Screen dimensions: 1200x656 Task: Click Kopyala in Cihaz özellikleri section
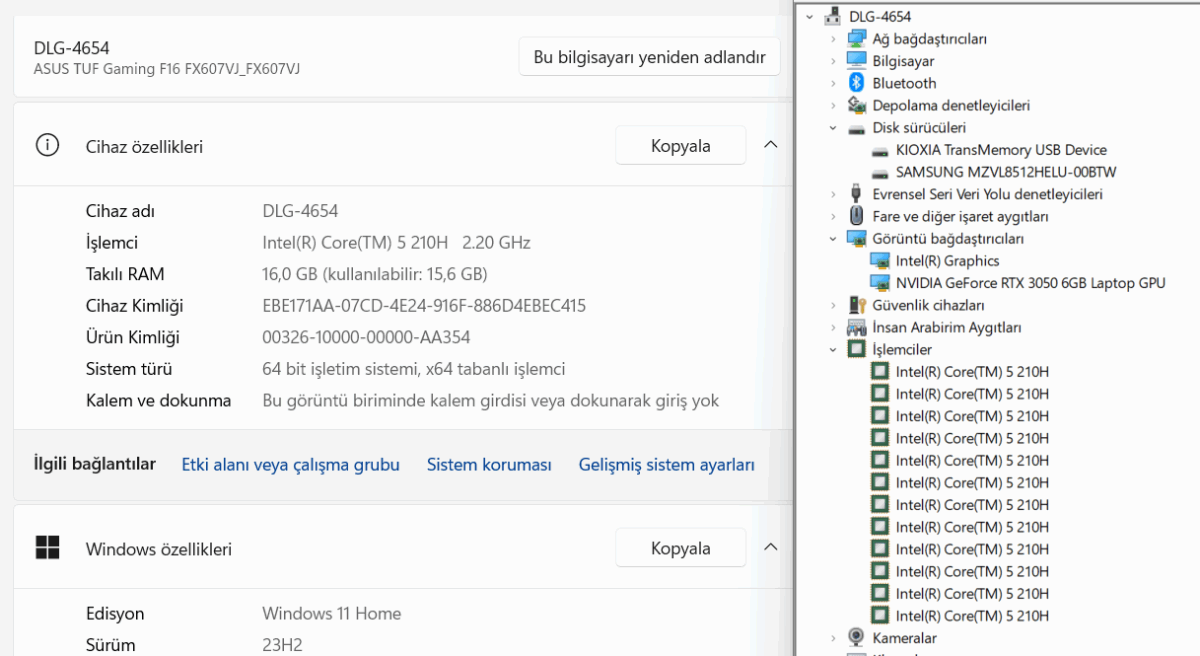pos(680,146)
